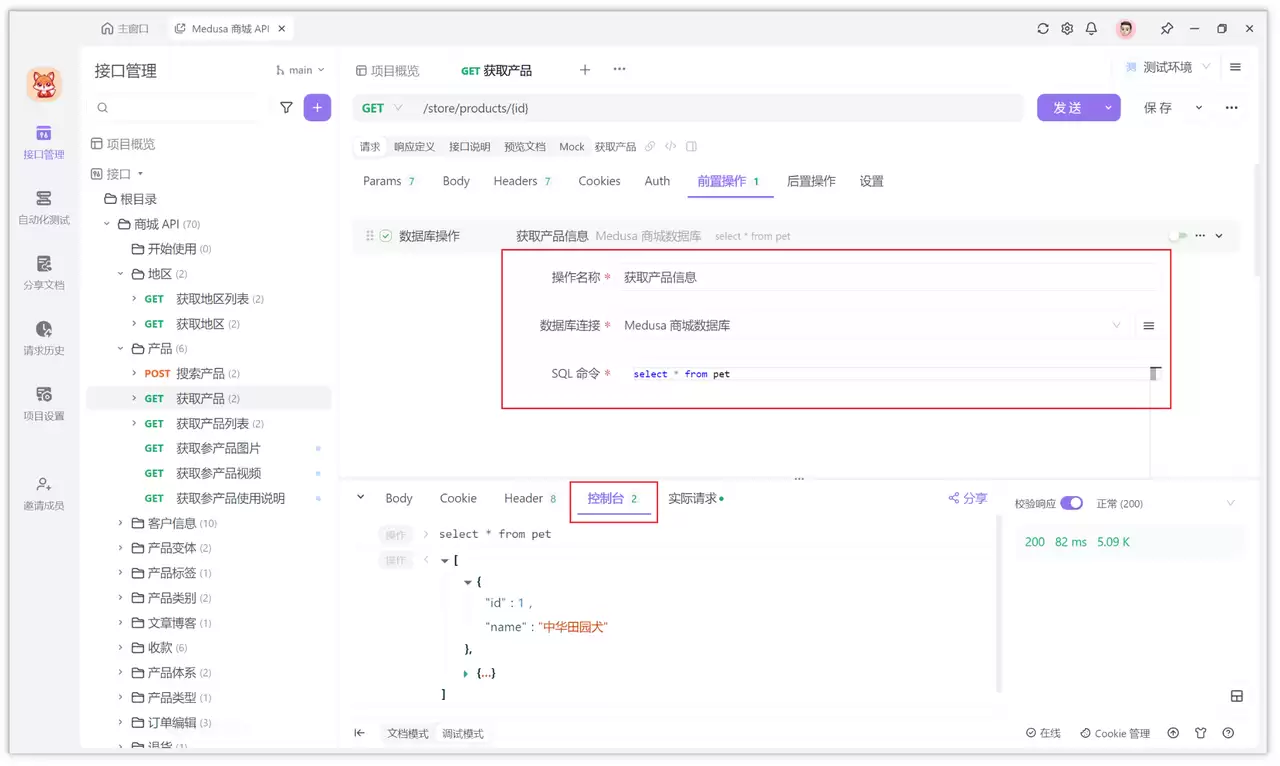Open 测试环境 environment dropdown
This screenshot has height=766, width=1280.
(1168, 67)
